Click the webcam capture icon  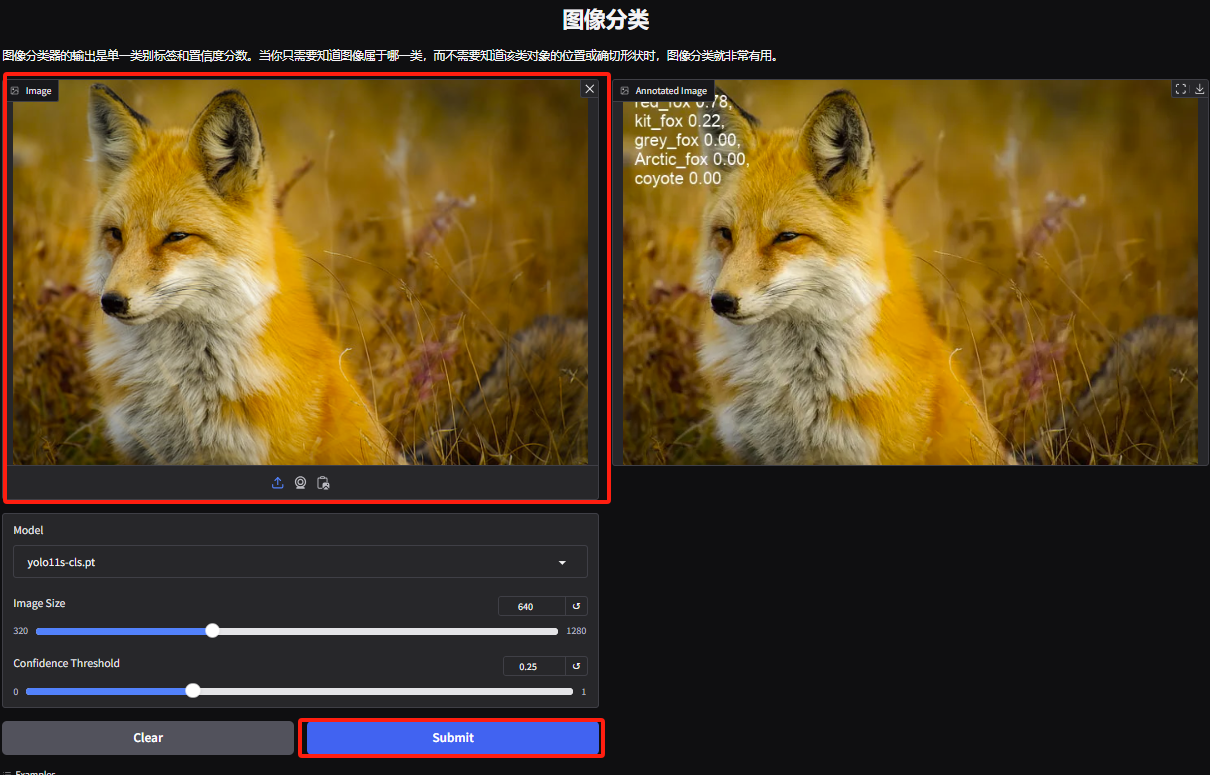pyautogui.click(x=300, y=483)
